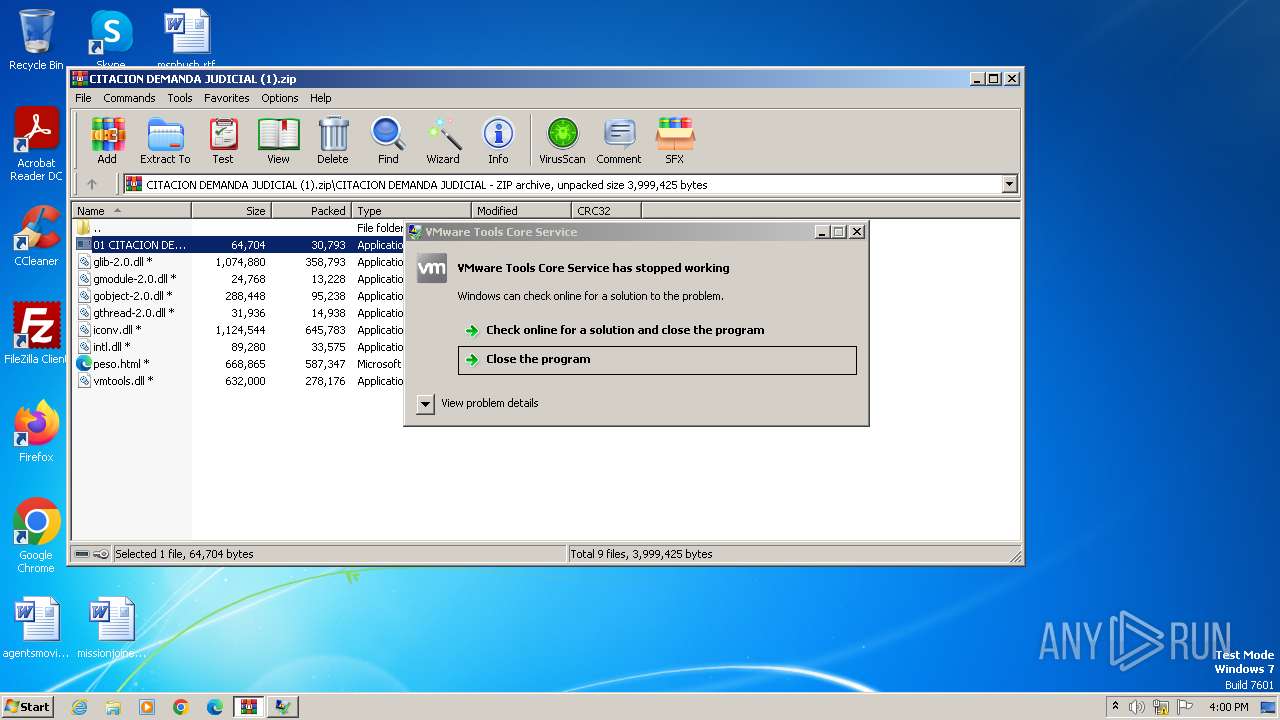Image resolution: width=1280 pixels, height=720 pixels.
Task: Select gmodule-2.0.dll in the list
Action: pos(238,279)
